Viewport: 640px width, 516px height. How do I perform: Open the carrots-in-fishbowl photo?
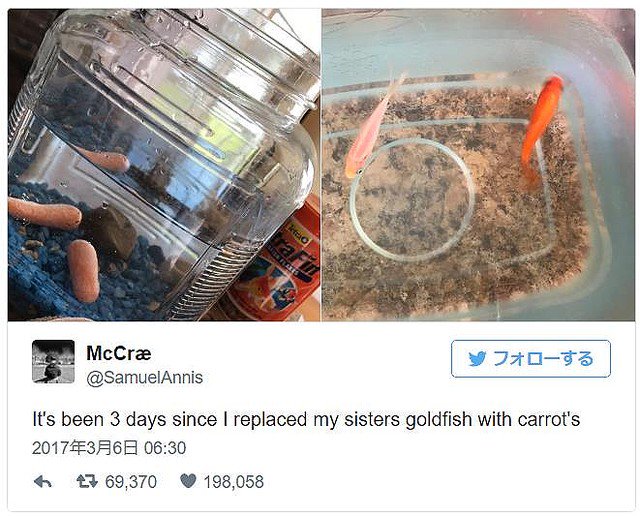(x=164, y=165)
